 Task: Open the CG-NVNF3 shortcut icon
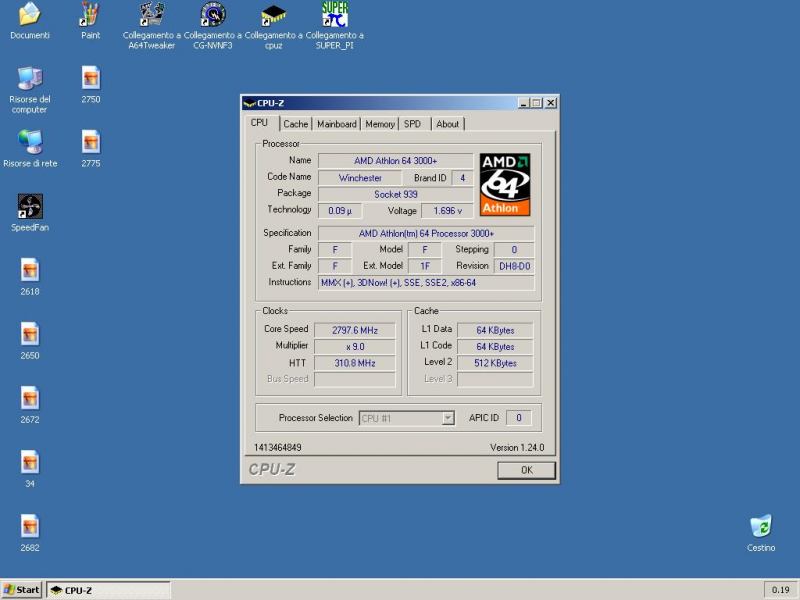pyautogui.click(x=212, y=14)
